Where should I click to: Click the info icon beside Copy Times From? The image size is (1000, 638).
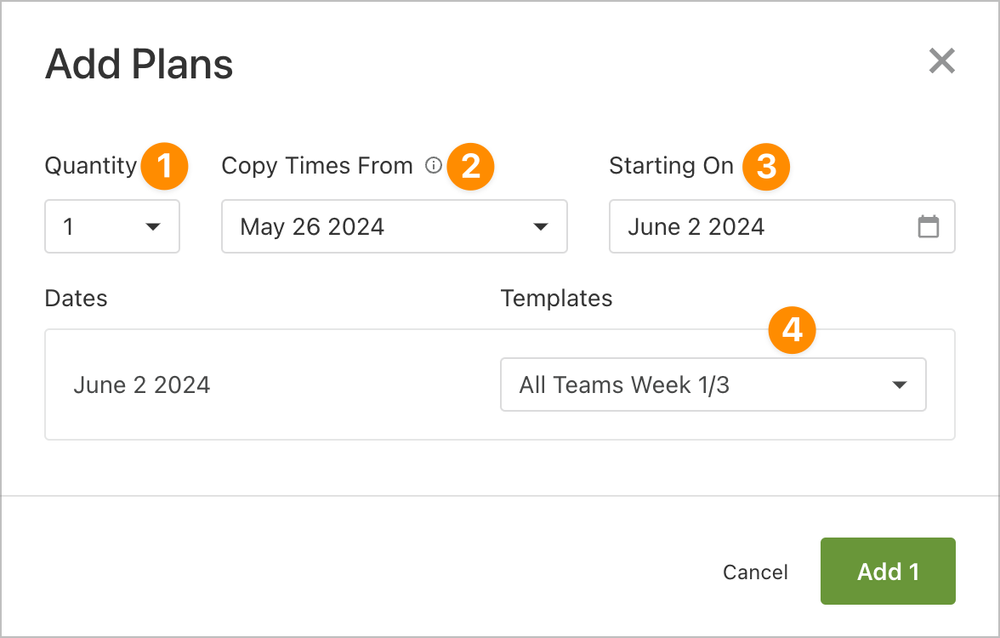point(433,166)
